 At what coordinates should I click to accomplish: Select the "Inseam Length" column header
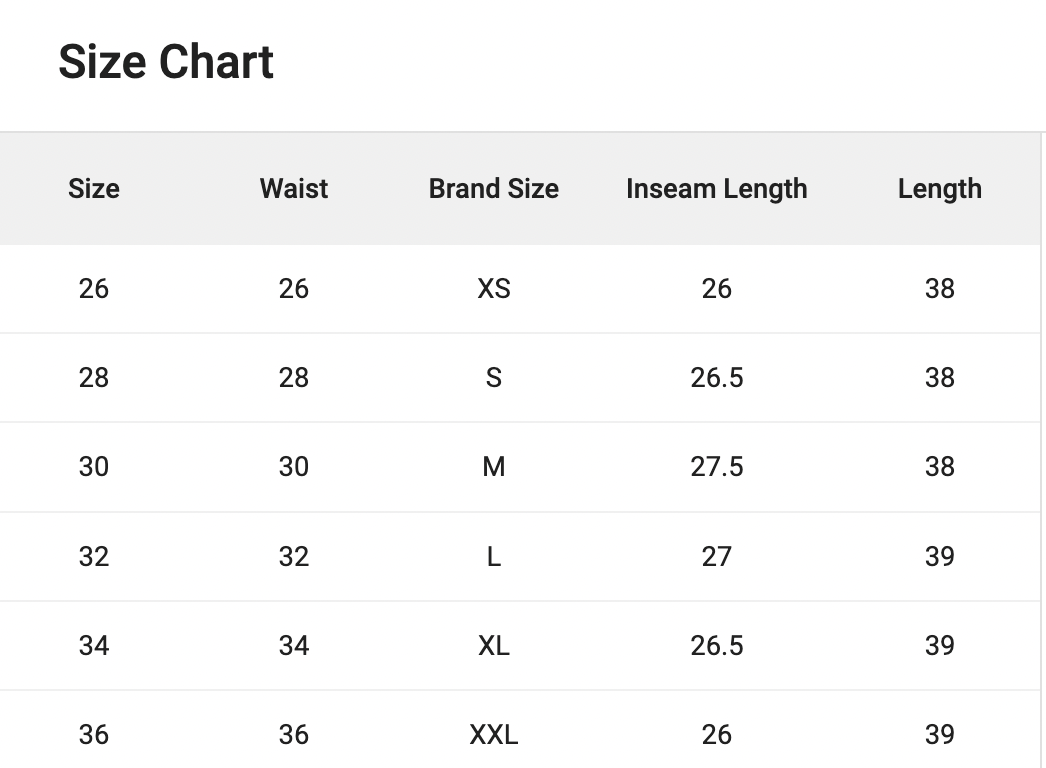pos(716,189)
